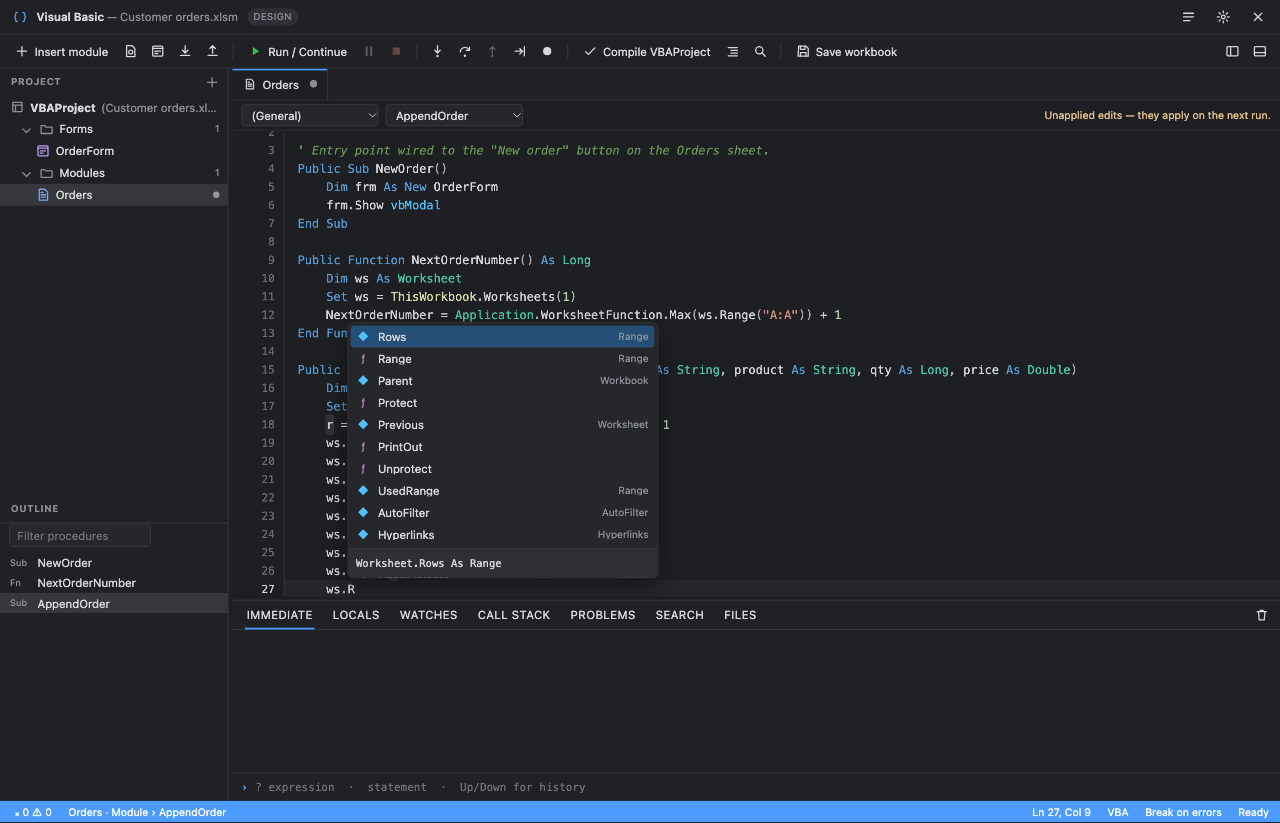Viewport: 1280px width, 823px height.
Task: Toggle Break on errors in status bar
Action: click(x=1183, y=812)
